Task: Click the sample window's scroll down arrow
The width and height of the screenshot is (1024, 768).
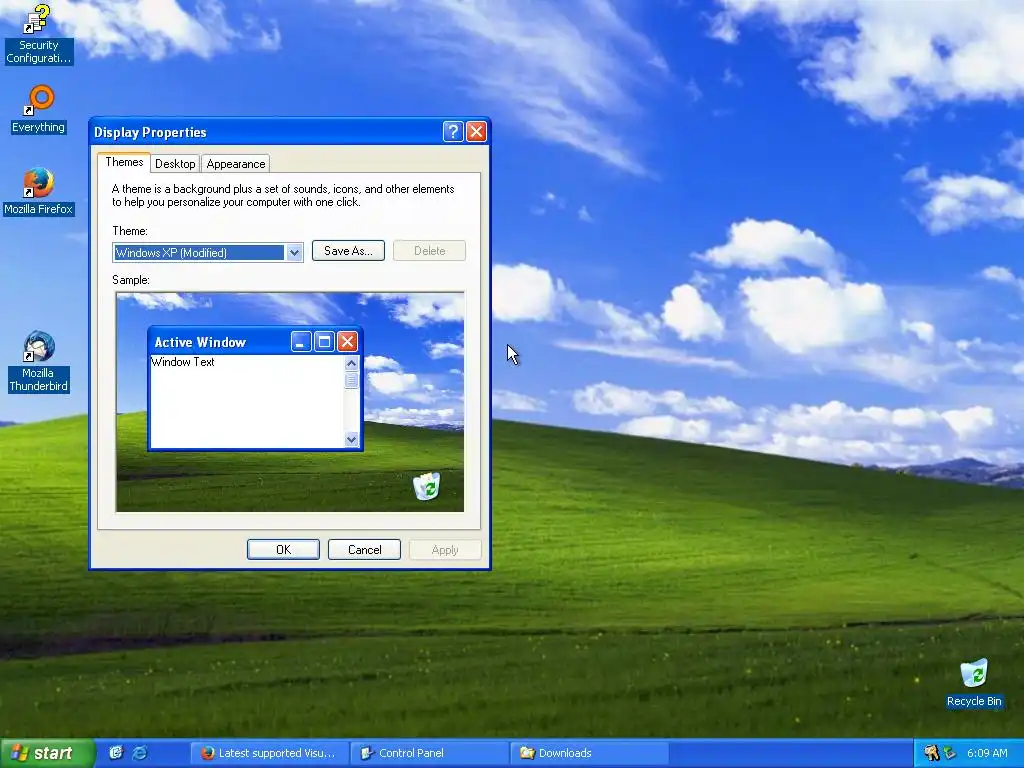Action: [x=351, y=440]
